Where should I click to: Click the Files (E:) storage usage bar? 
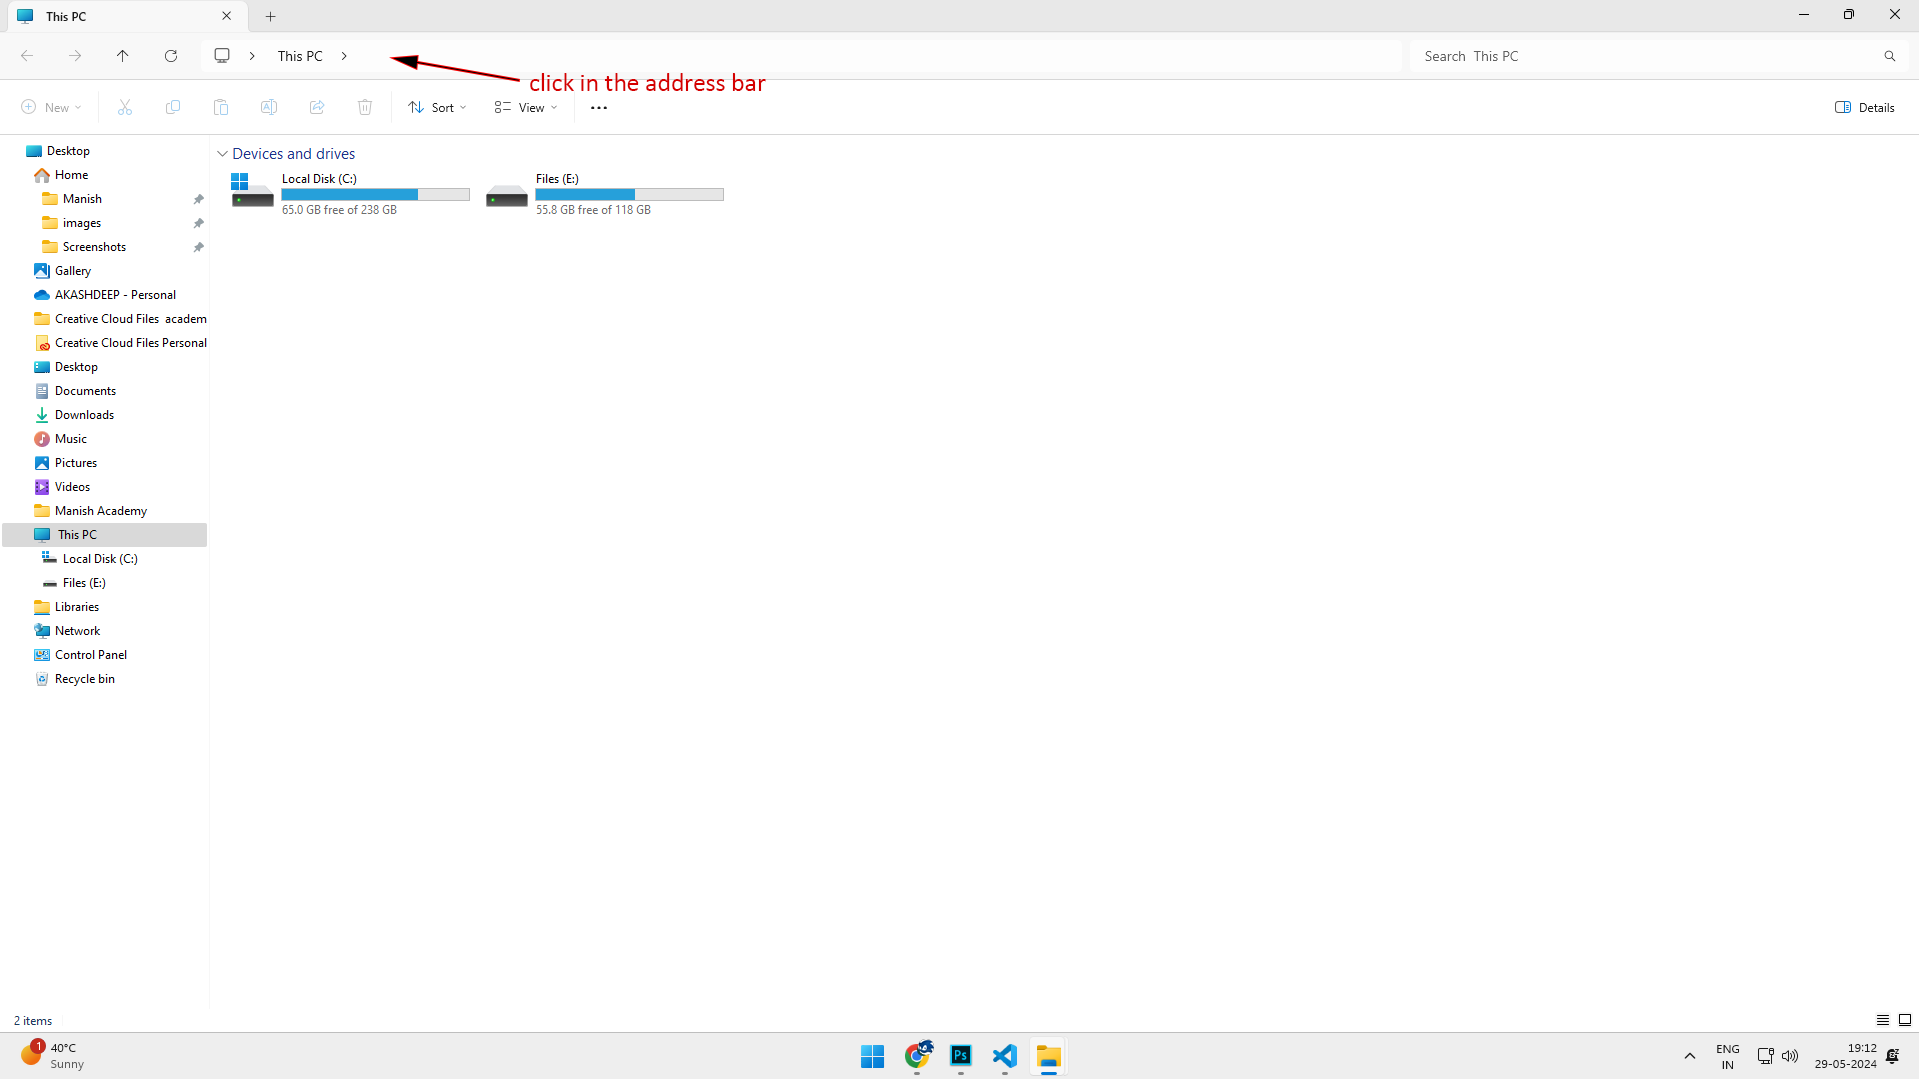pyautogui.click(x=629, y=195)
